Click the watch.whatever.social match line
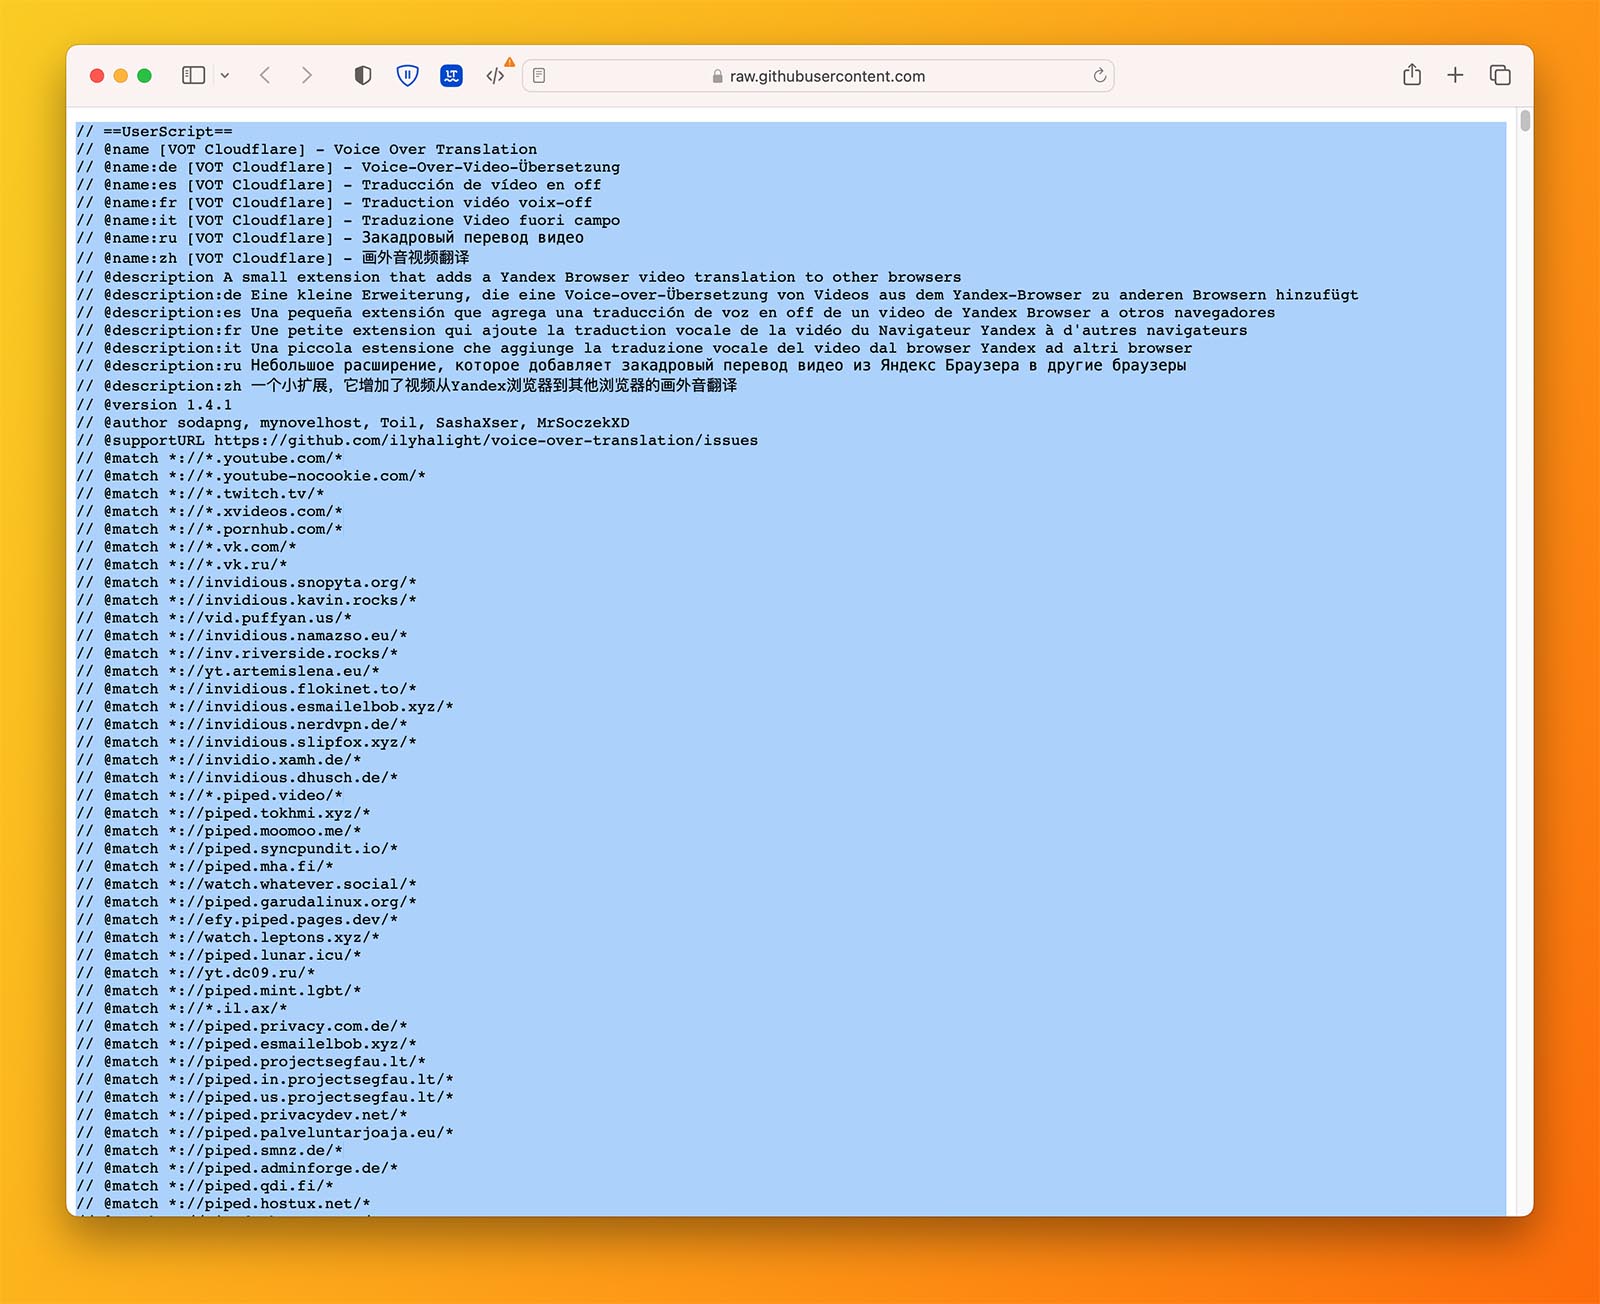Screen dimensions: 1600x1304 pos(247,885)
